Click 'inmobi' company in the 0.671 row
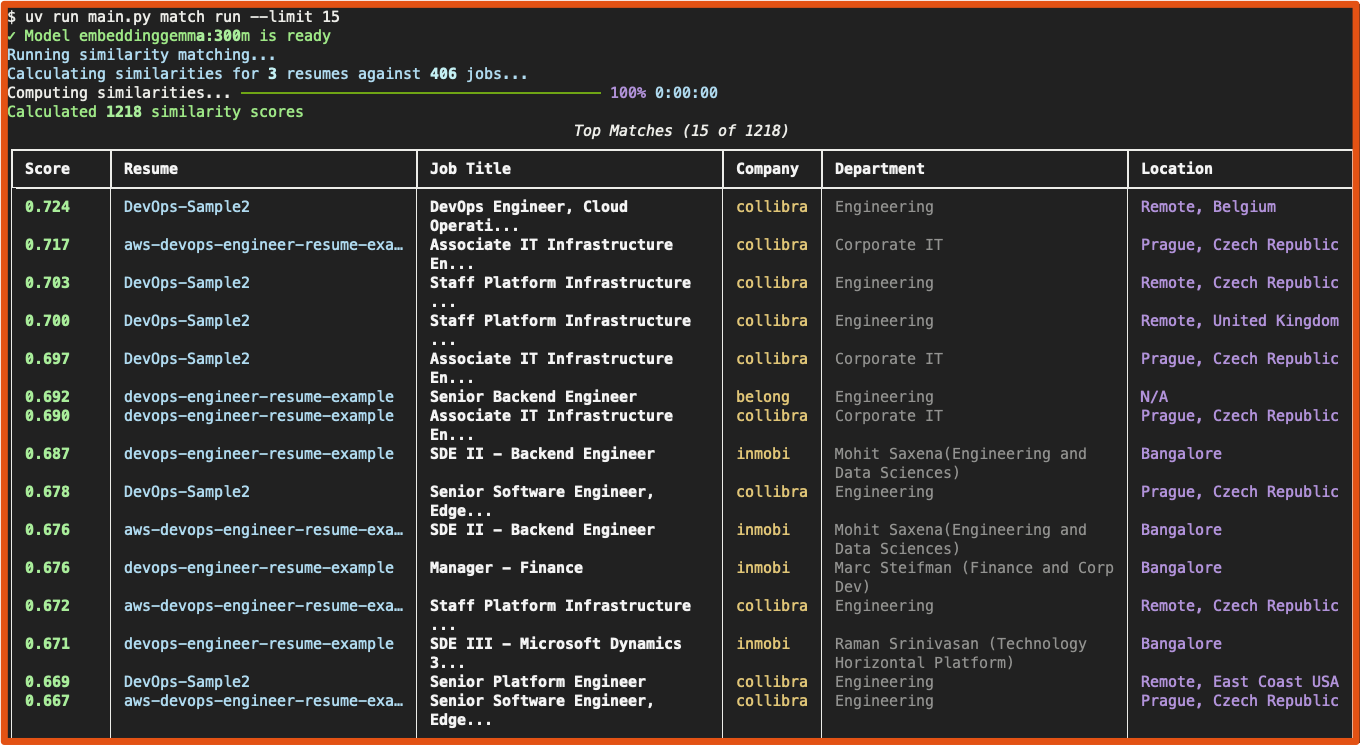This screenshot has width=1360, height=745. [x=763, y=644]
